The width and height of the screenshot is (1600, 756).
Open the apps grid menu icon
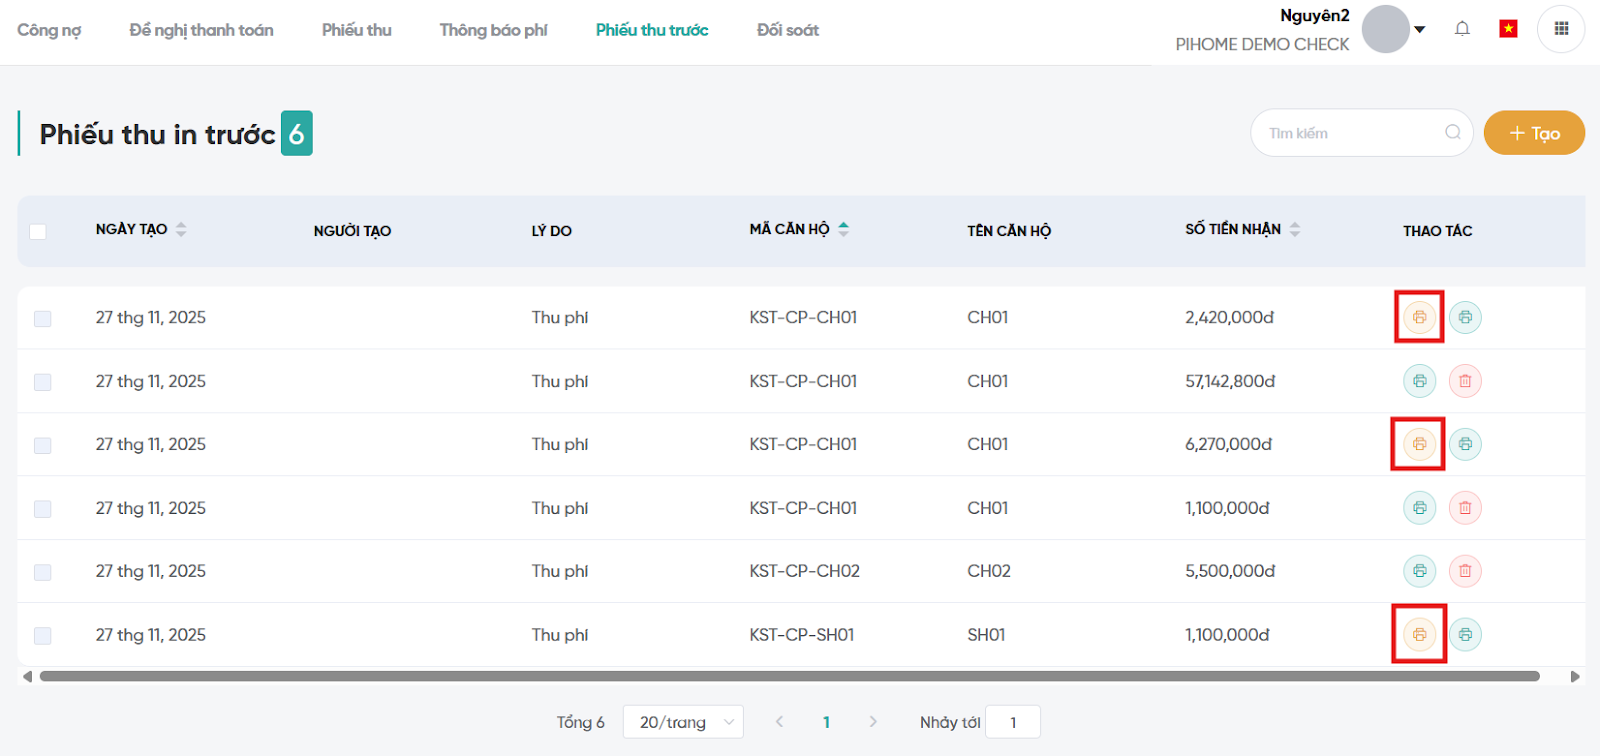pos(1561,29)
